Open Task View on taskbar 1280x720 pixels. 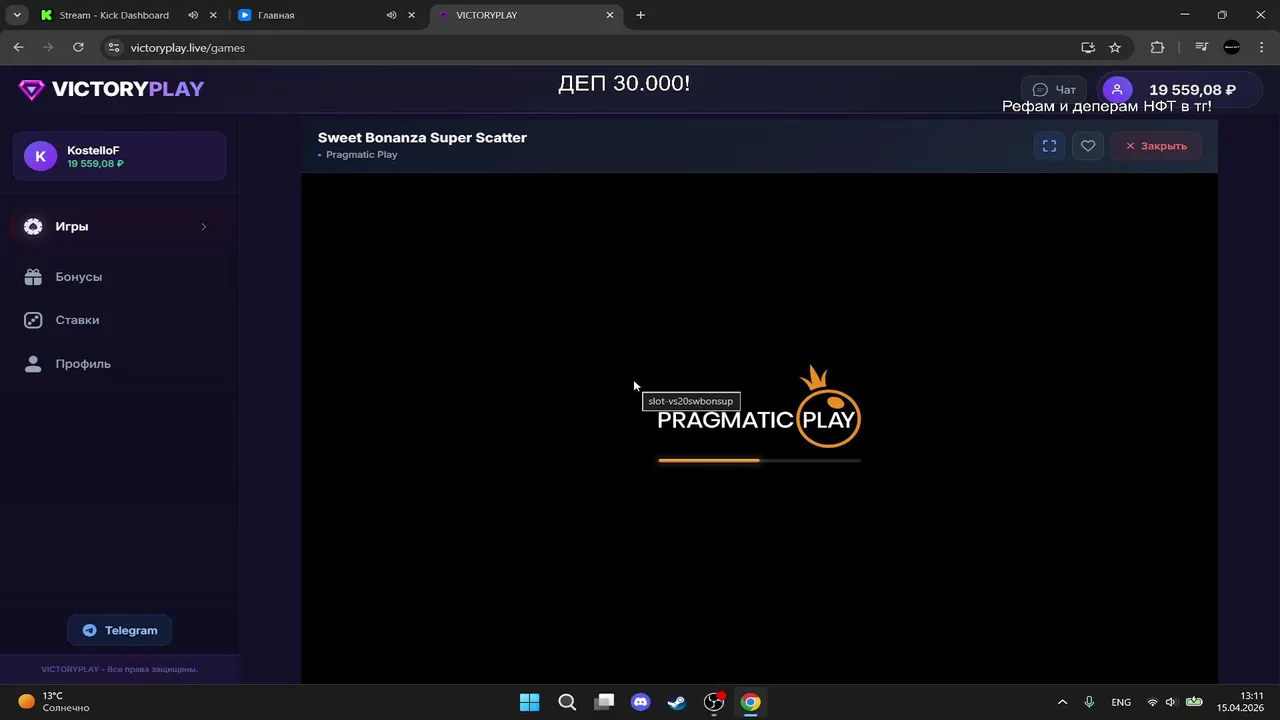coord(604,702)
